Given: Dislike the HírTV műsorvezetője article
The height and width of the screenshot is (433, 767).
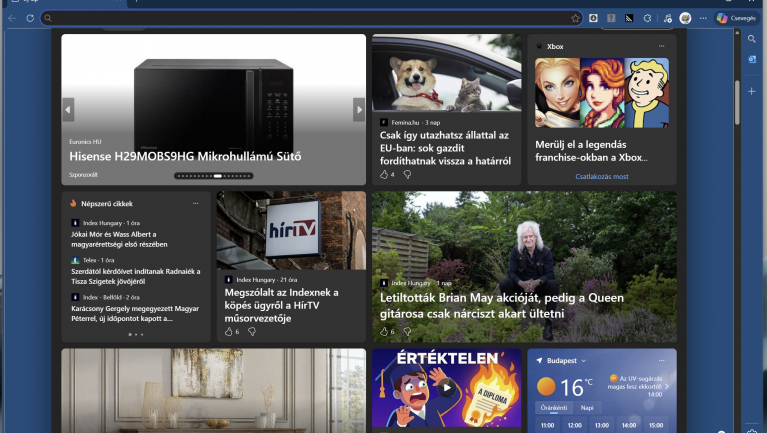Looking at the screenshot, I should (x=252, y=332).
